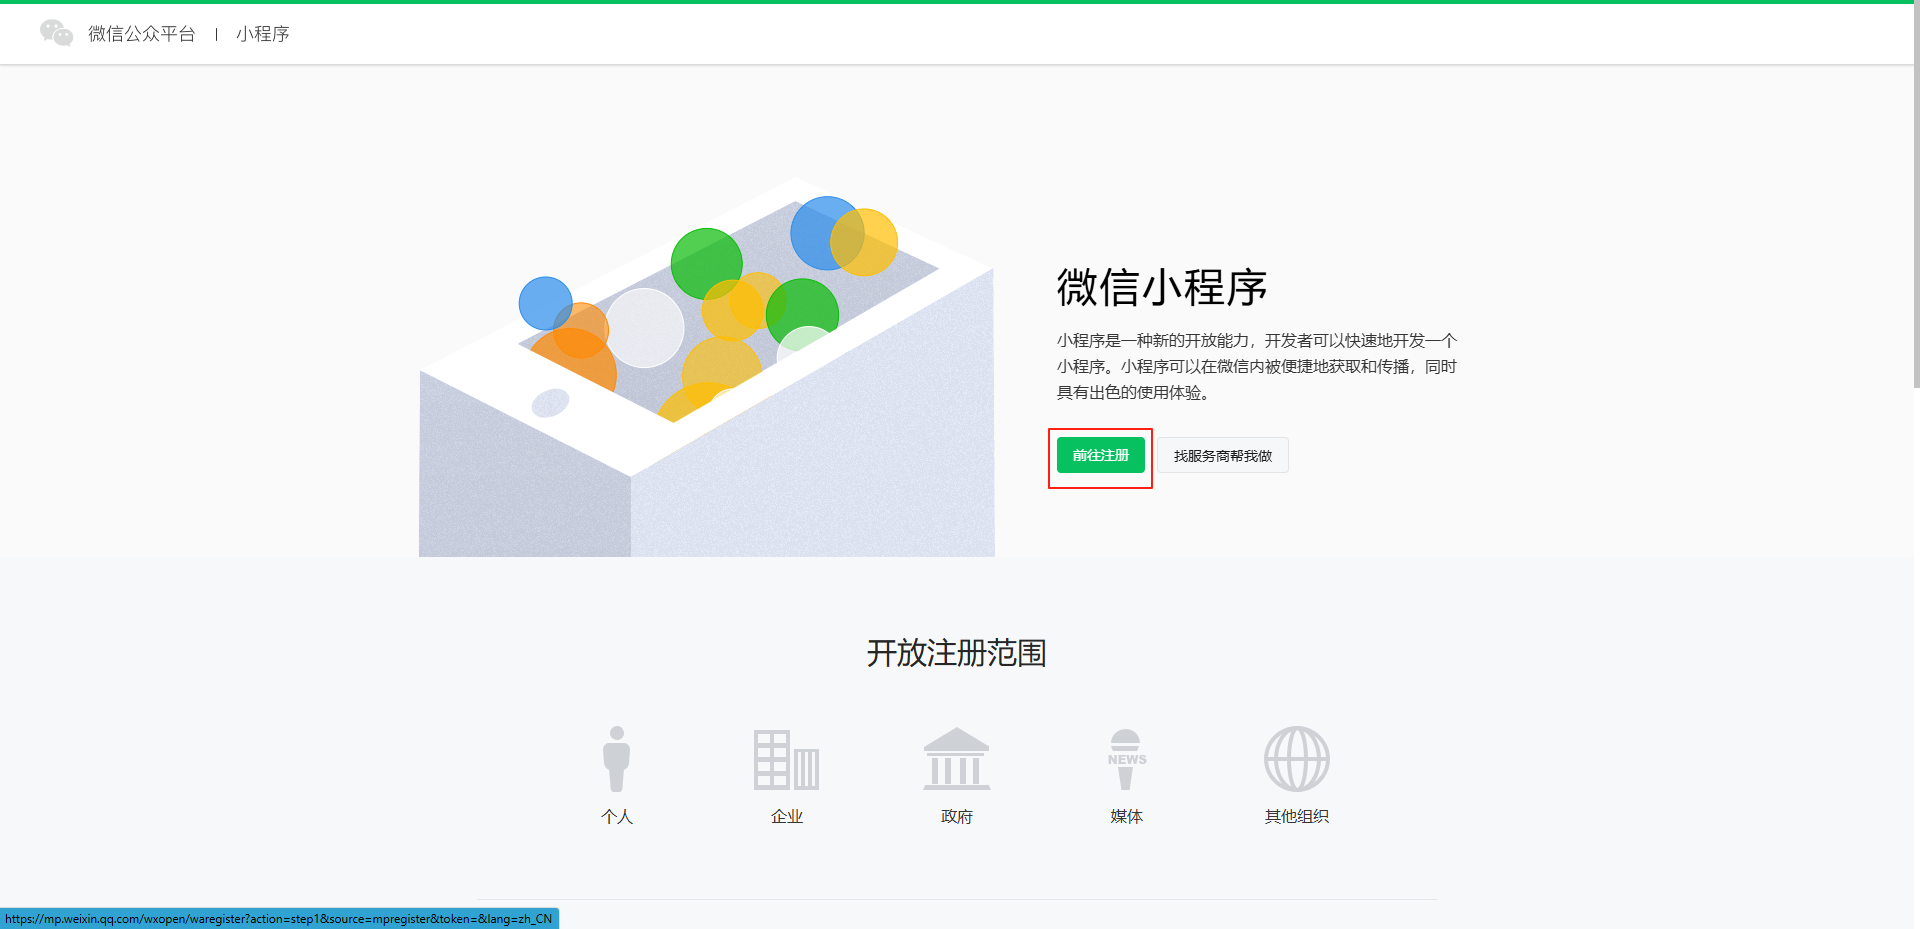
Task: Click the mini program box illustration
Action: coord(707,367)
